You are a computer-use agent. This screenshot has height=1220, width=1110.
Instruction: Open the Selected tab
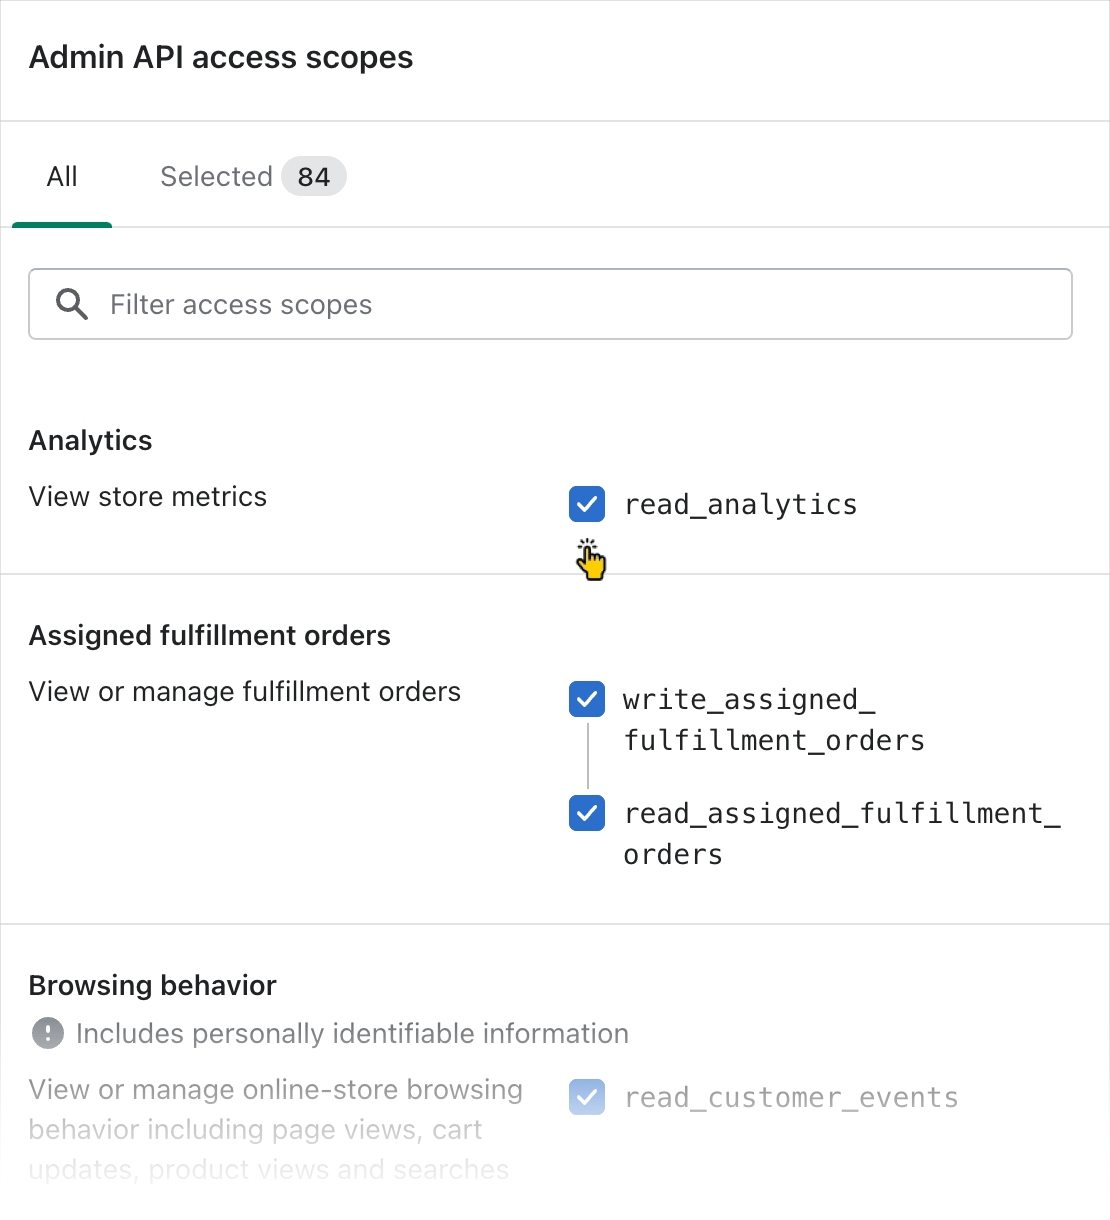(217, 177)
